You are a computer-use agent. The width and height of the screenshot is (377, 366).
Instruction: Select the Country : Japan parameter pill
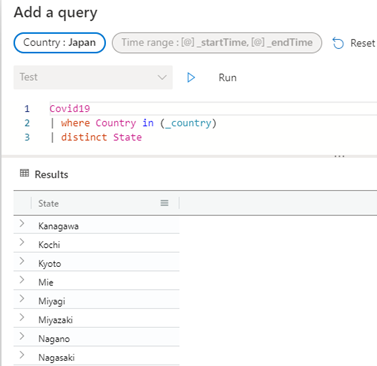(60, 43)
